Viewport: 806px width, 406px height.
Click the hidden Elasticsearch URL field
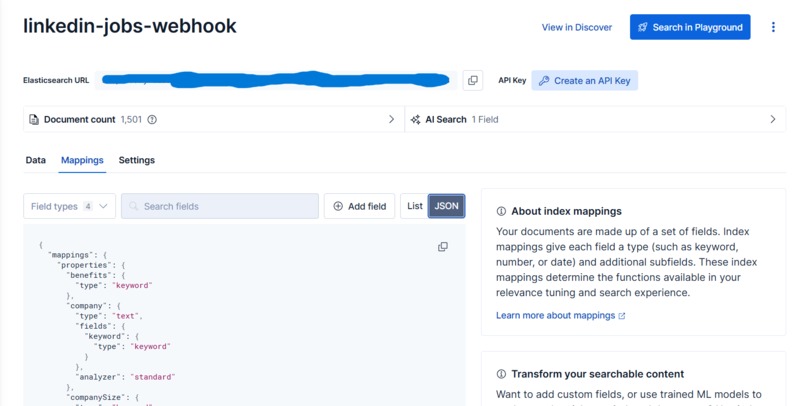[x=276, y=80]
